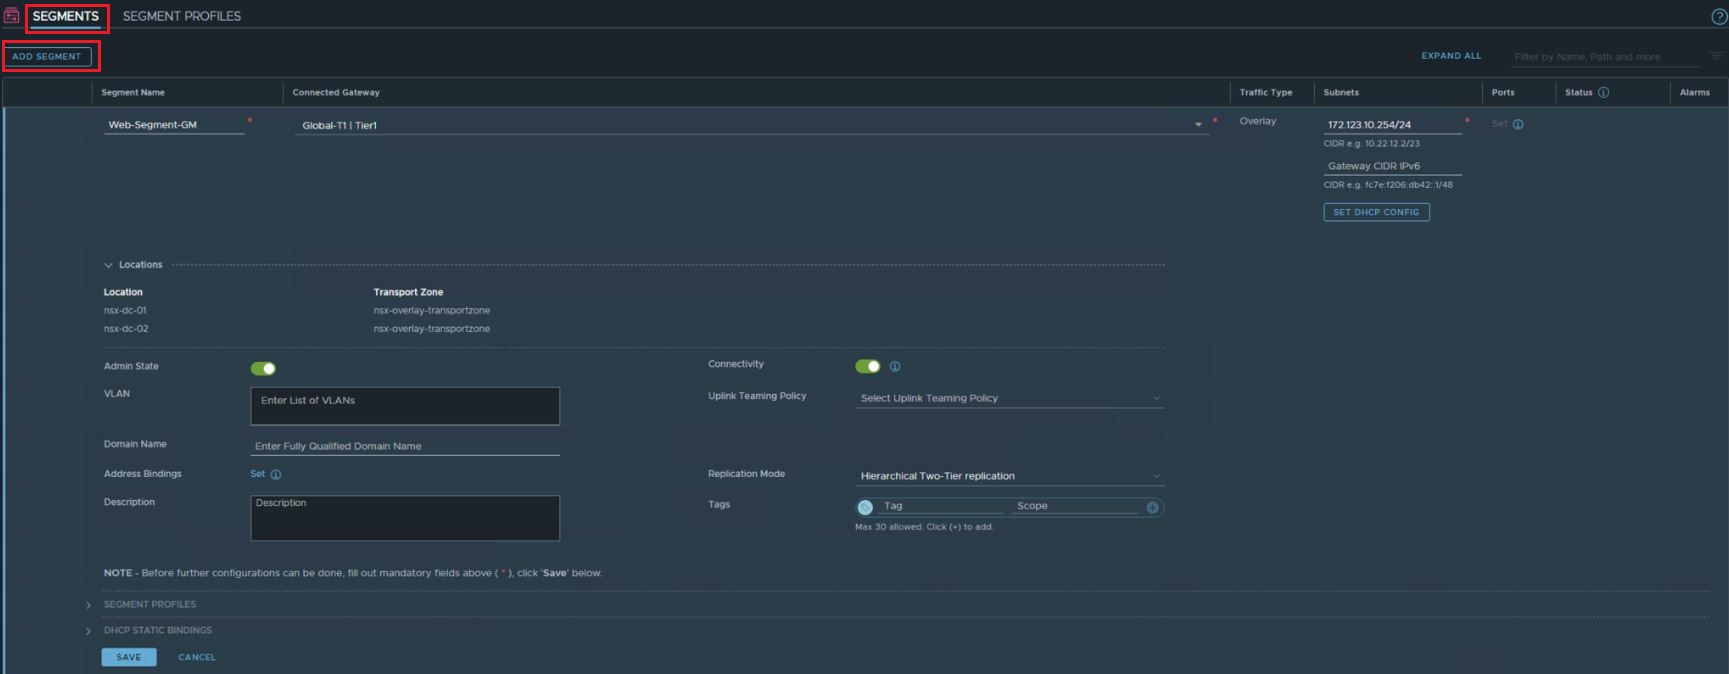This screenshot has height=674, width=1729.
Task: Switch to the Segment Profiles tab
Action: 181,16
